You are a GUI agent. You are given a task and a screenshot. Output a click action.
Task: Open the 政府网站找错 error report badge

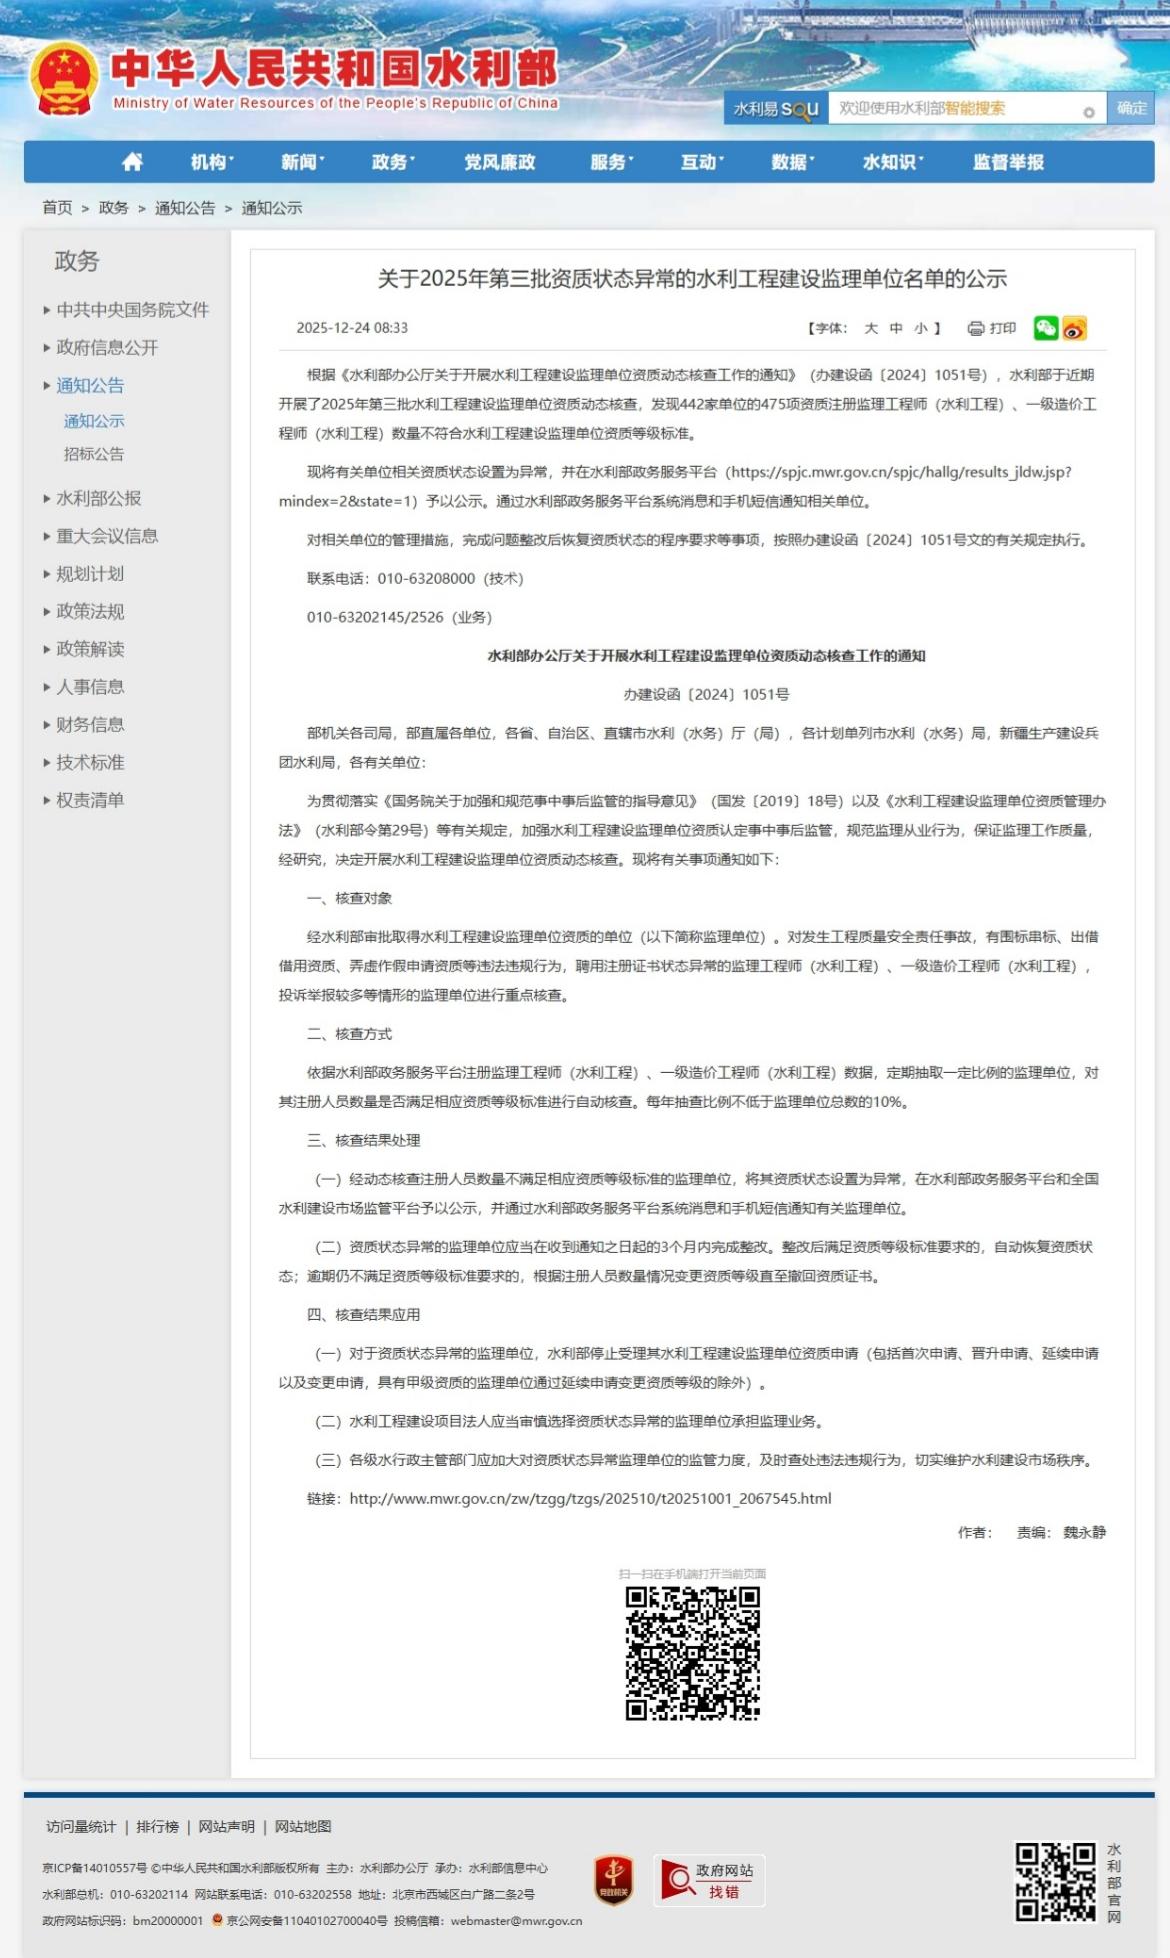[x=709, y=1880]
